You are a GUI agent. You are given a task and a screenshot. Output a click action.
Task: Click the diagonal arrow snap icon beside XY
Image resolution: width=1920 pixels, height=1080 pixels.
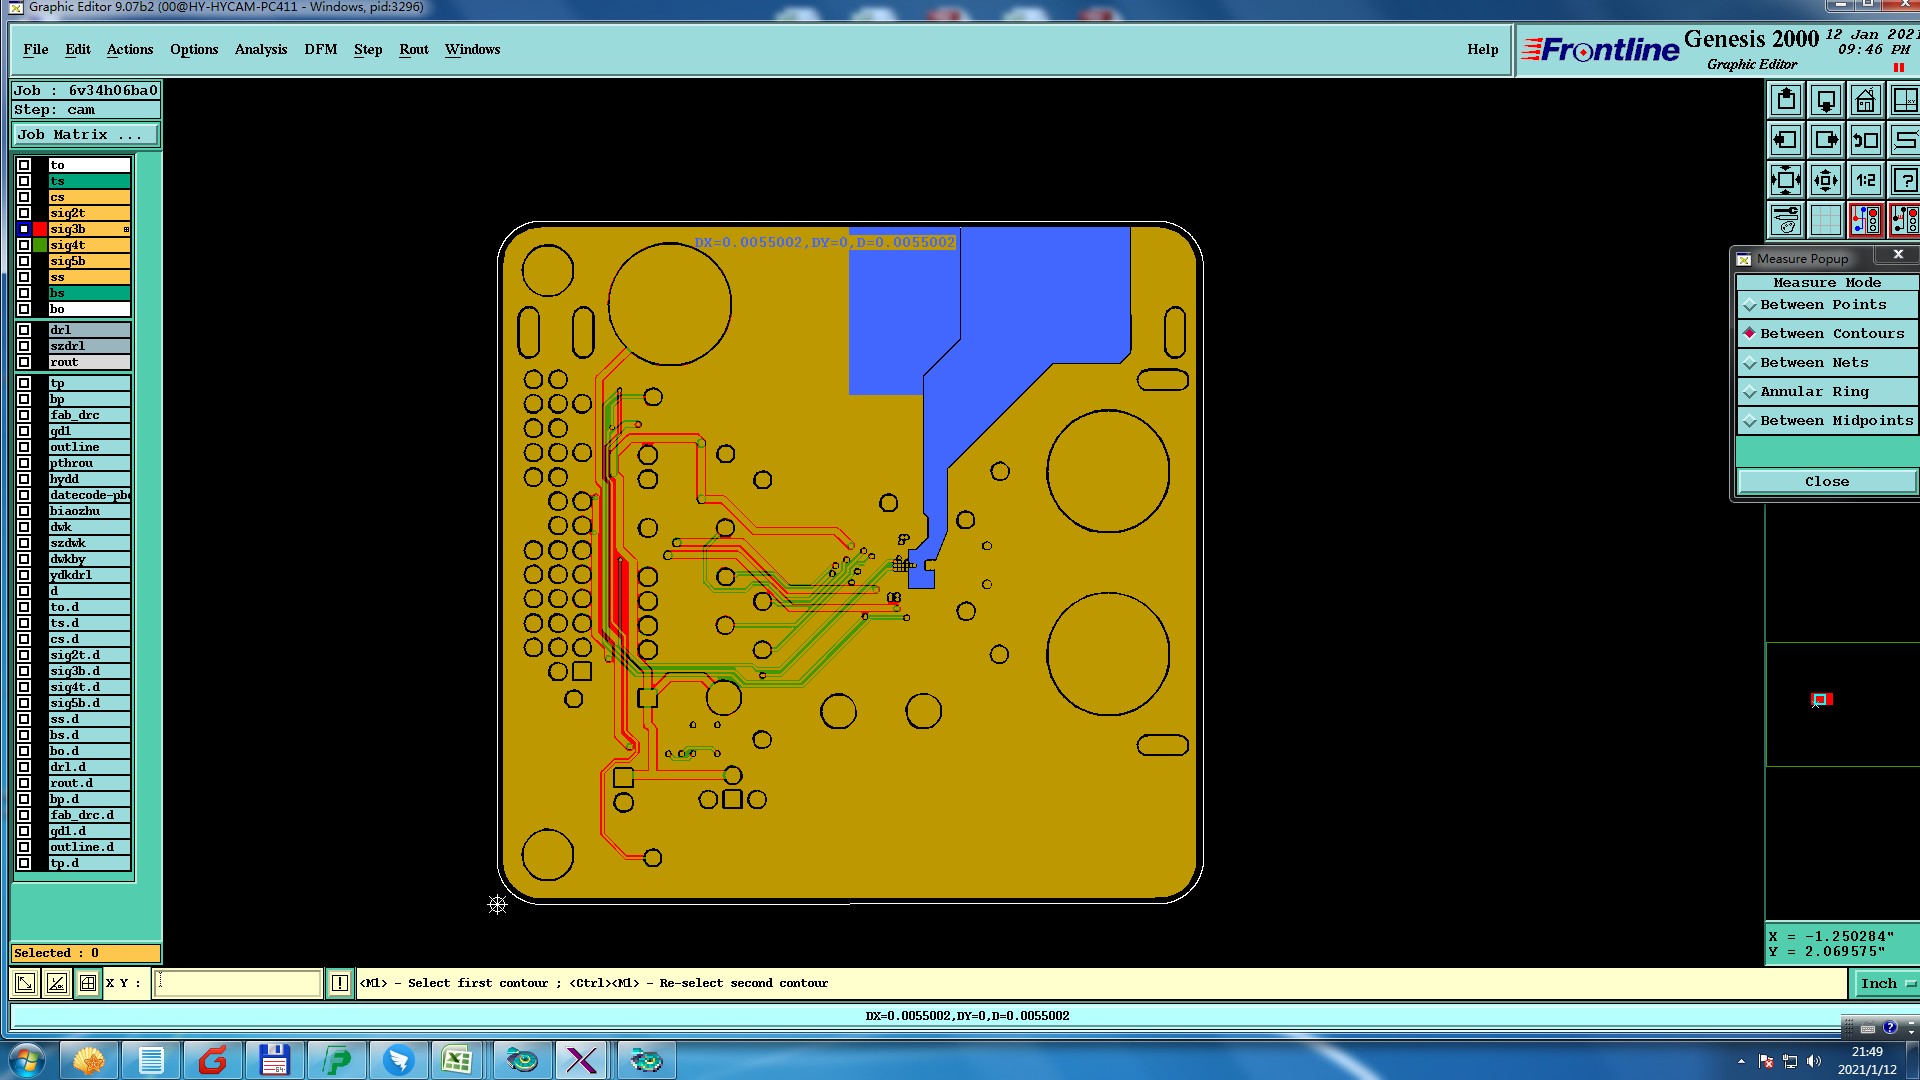coord(25,983)
